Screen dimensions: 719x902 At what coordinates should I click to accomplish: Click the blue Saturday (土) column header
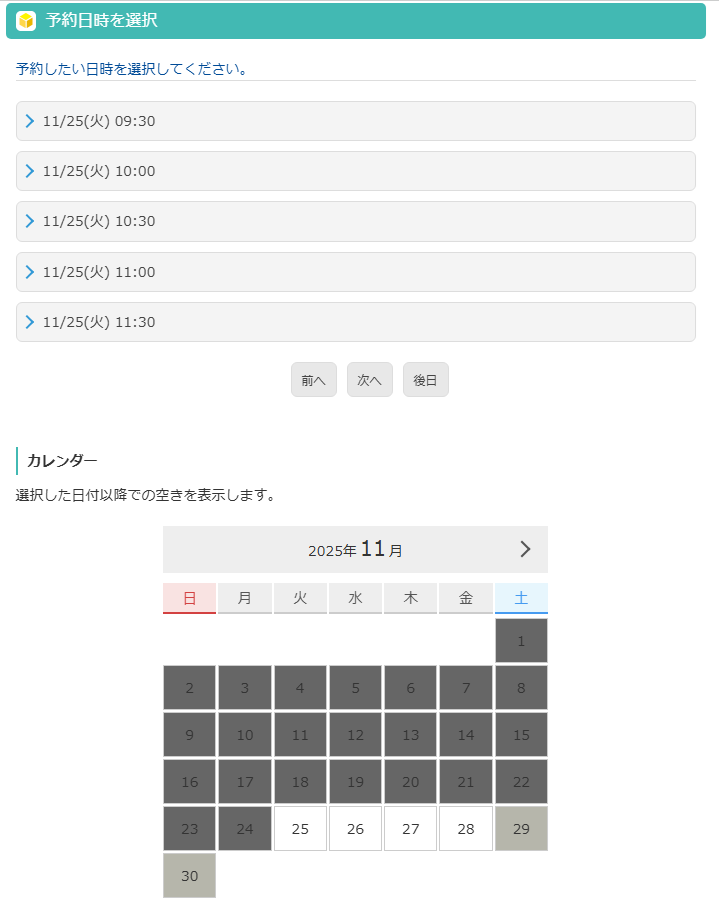tap(521, 597)
